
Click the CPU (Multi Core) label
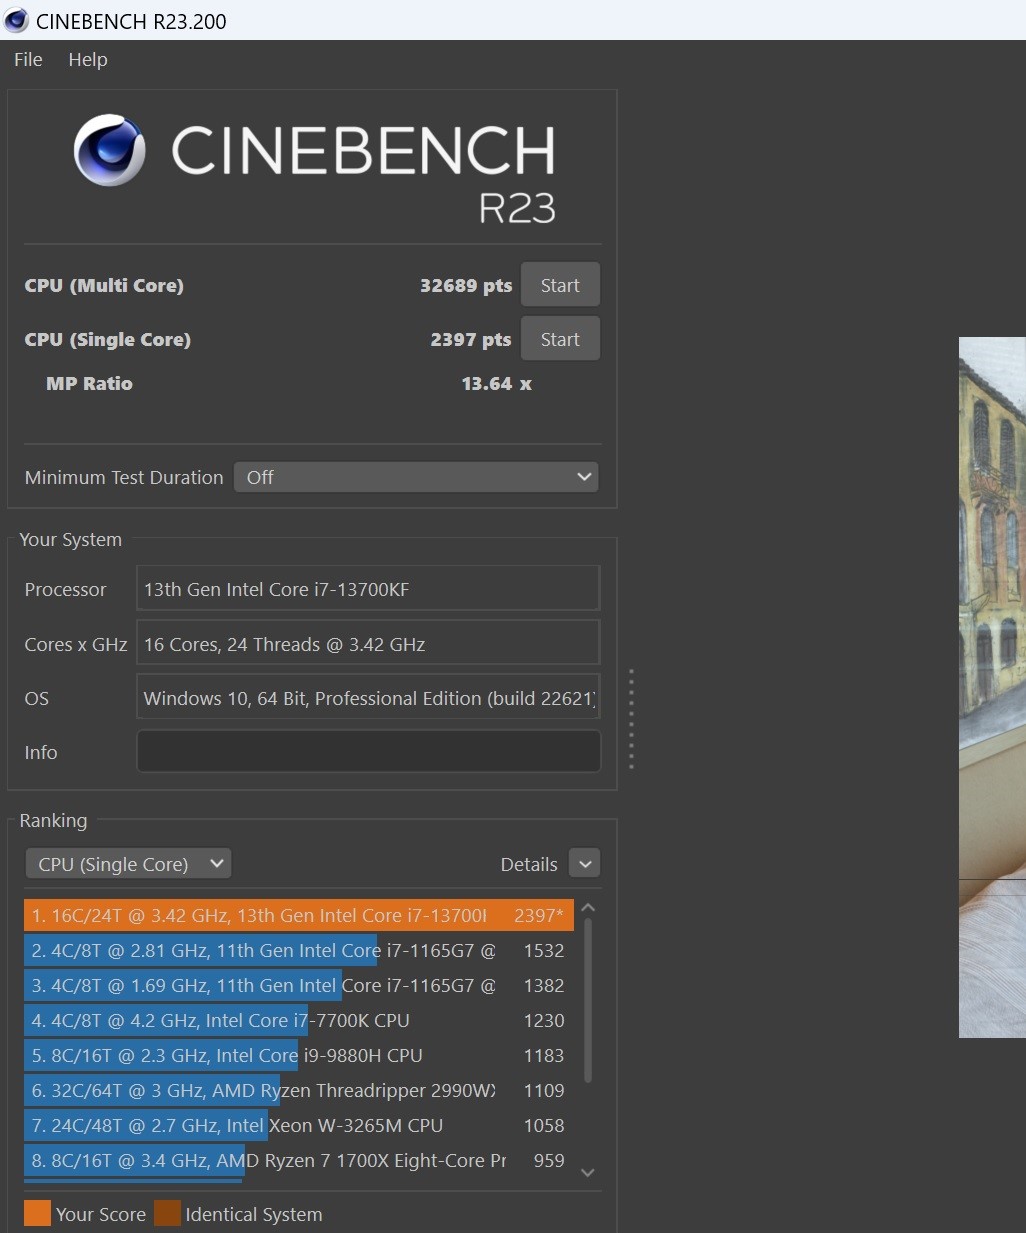point(104,286)
